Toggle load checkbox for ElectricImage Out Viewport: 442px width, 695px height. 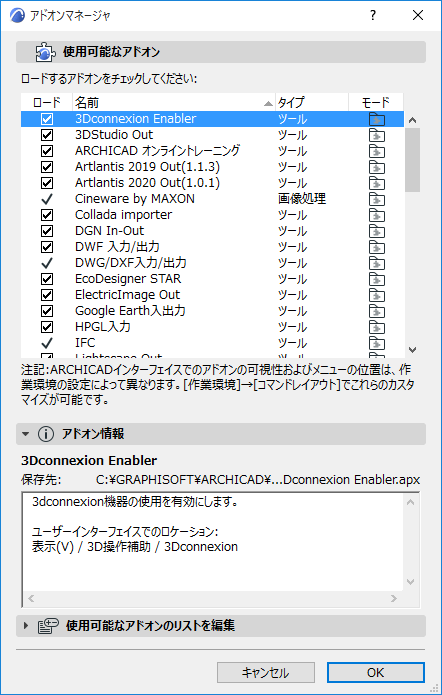47,295
